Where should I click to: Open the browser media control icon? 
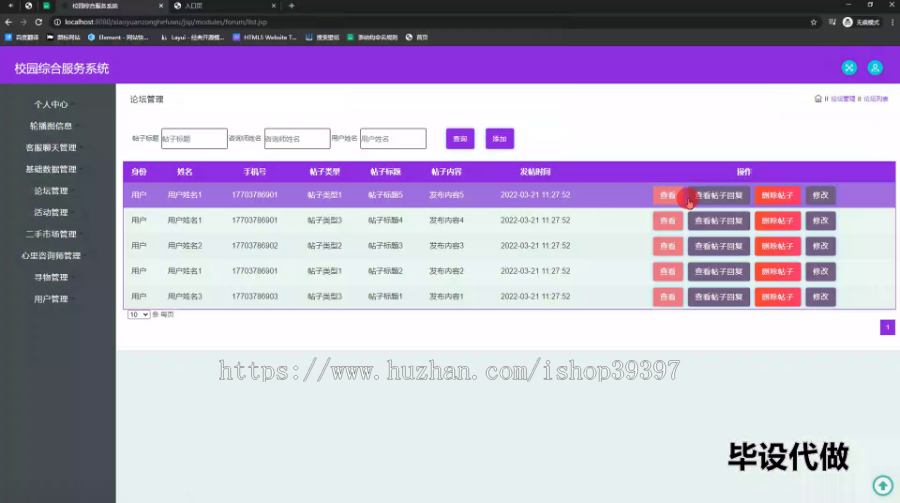(x=832, y=22)
